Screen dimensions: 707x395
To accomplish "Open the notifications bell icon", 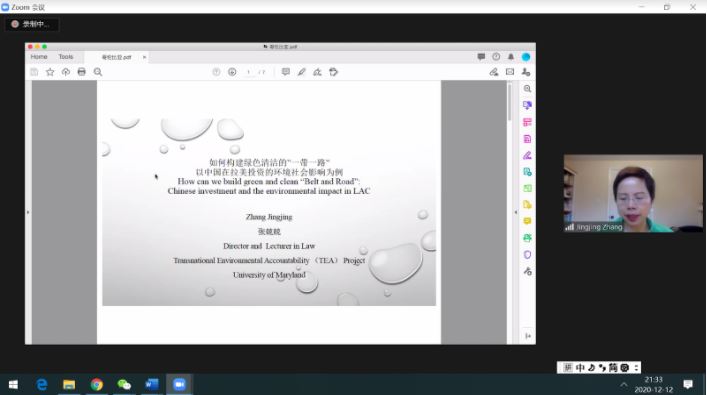I will [x=511, y=57].
